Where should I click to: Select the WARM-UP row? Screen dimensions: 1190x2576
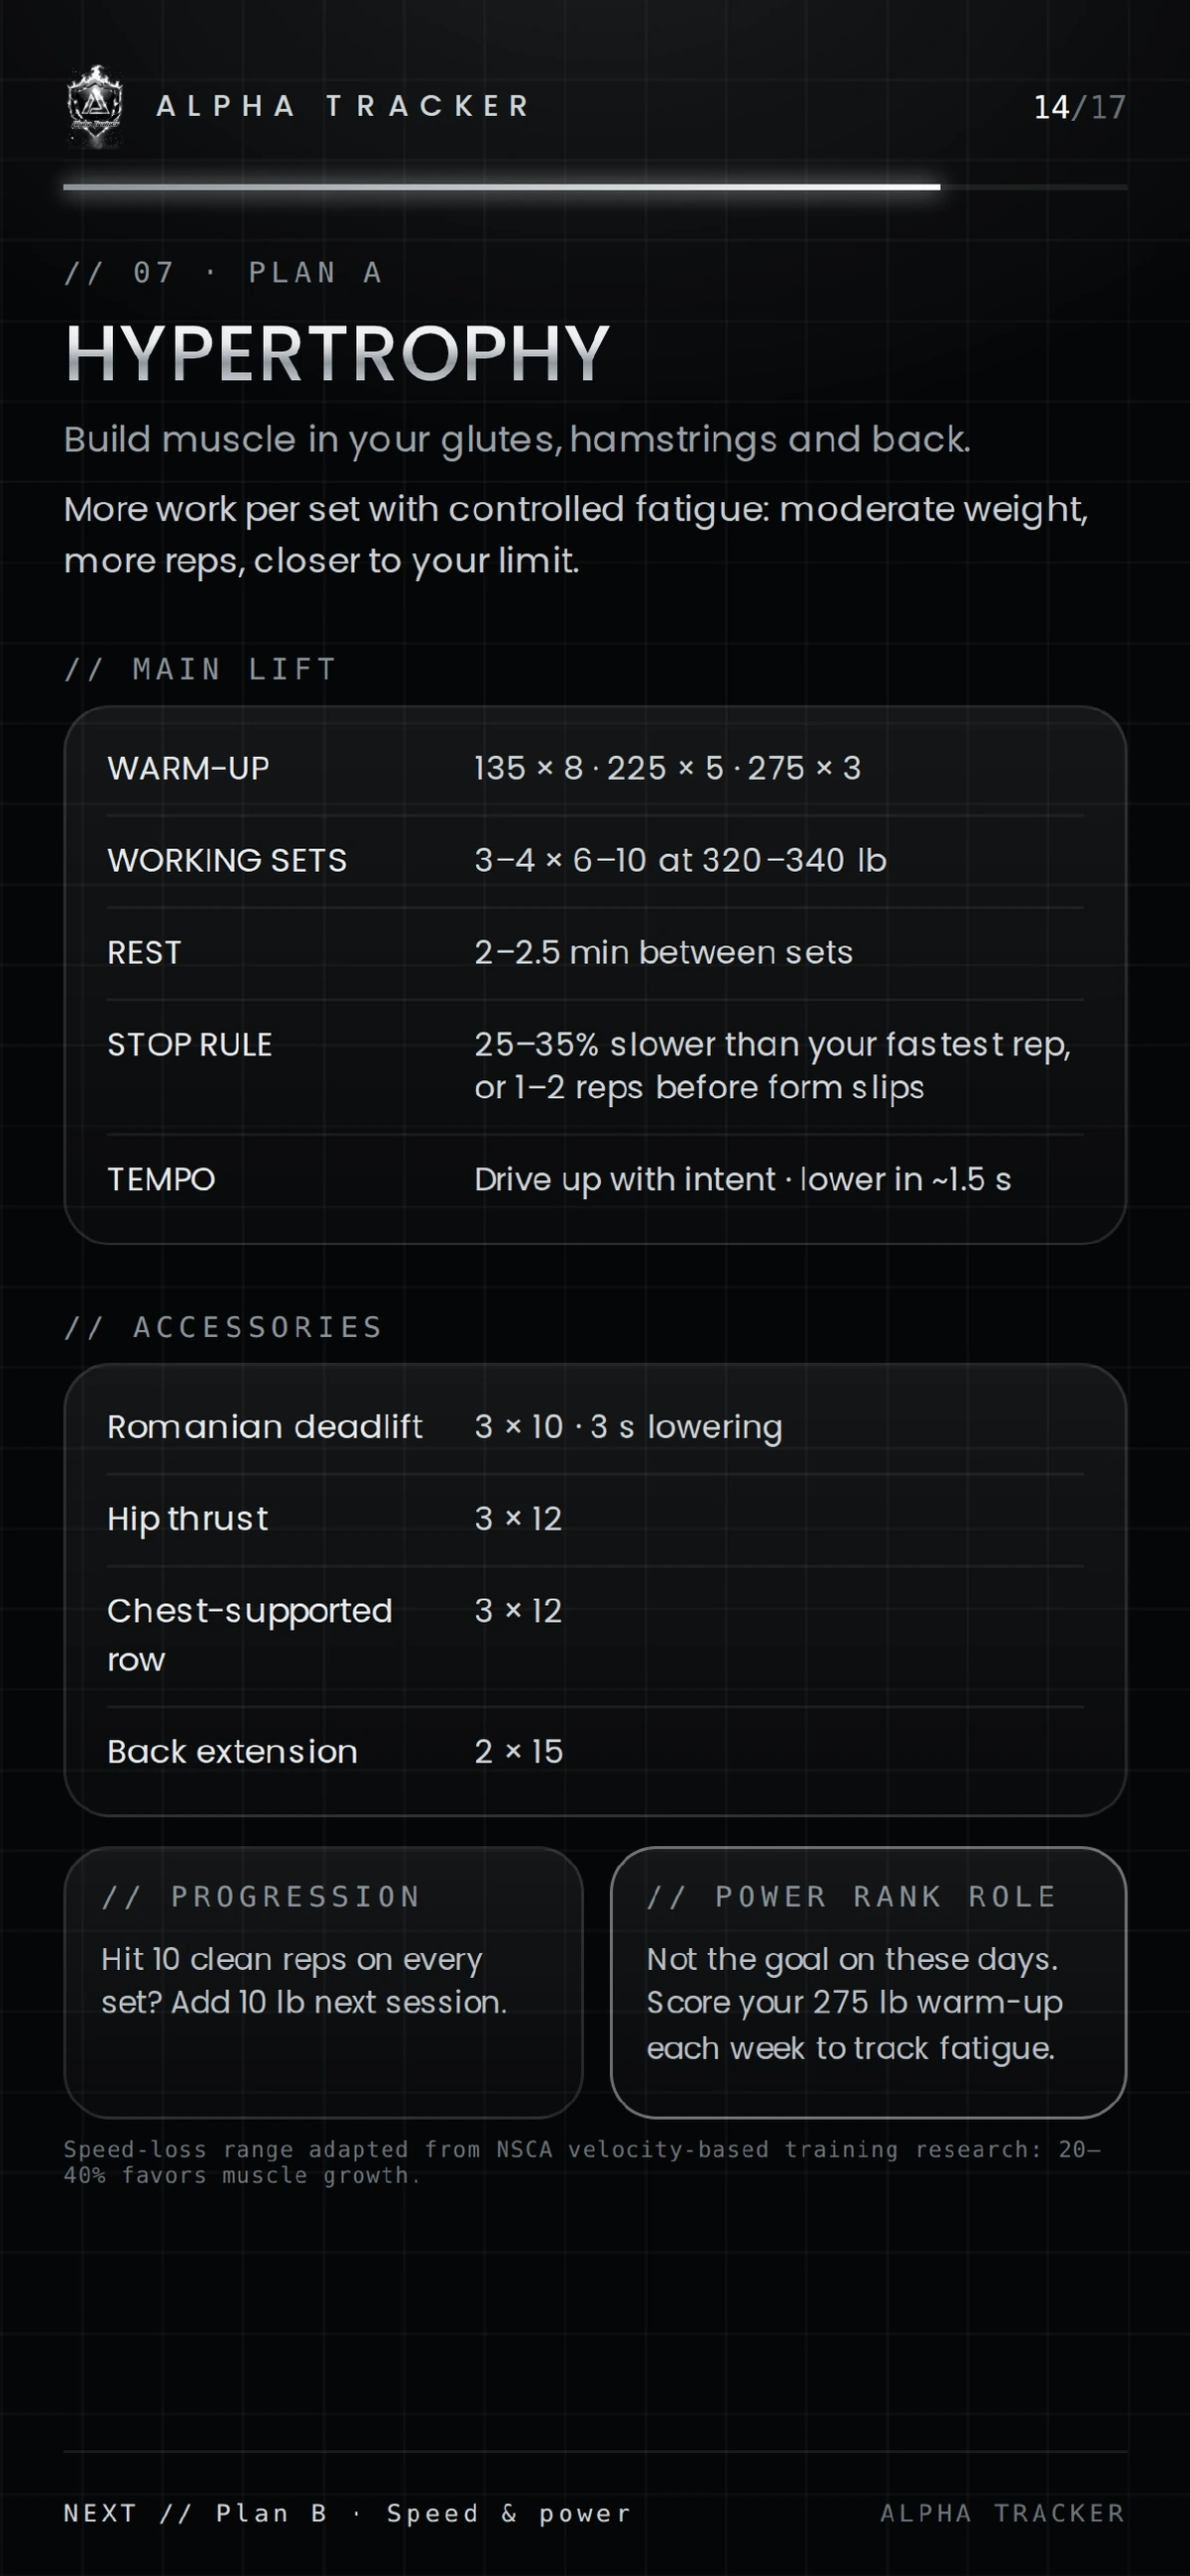(x=595, y=768)
